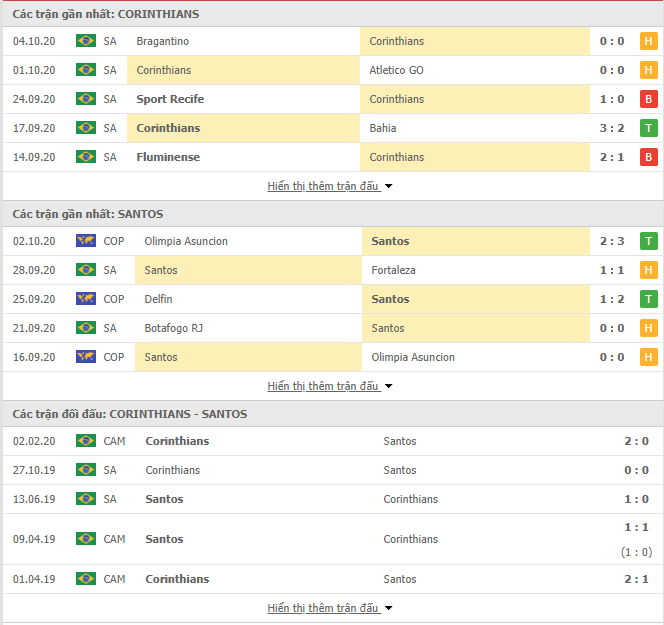Click the 1 : 1 score from 09.04.19 match
664x625 pixels.
[637, 527]
